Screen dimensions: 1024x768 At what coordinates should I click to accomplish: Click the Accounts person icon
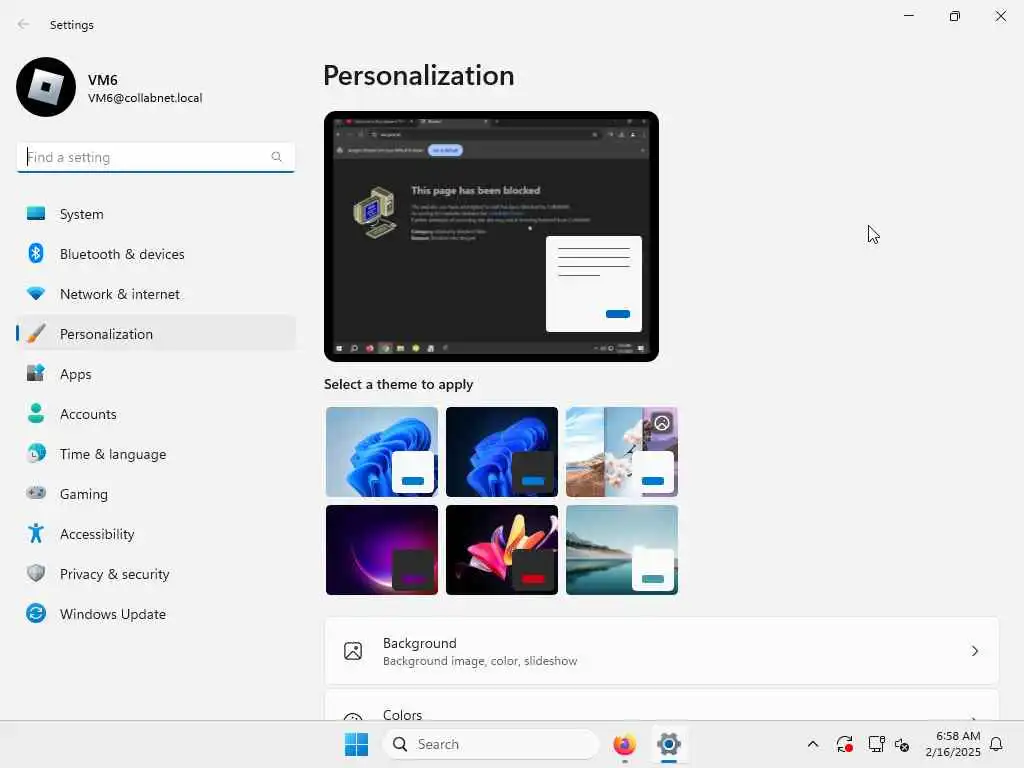click(36, 413)
